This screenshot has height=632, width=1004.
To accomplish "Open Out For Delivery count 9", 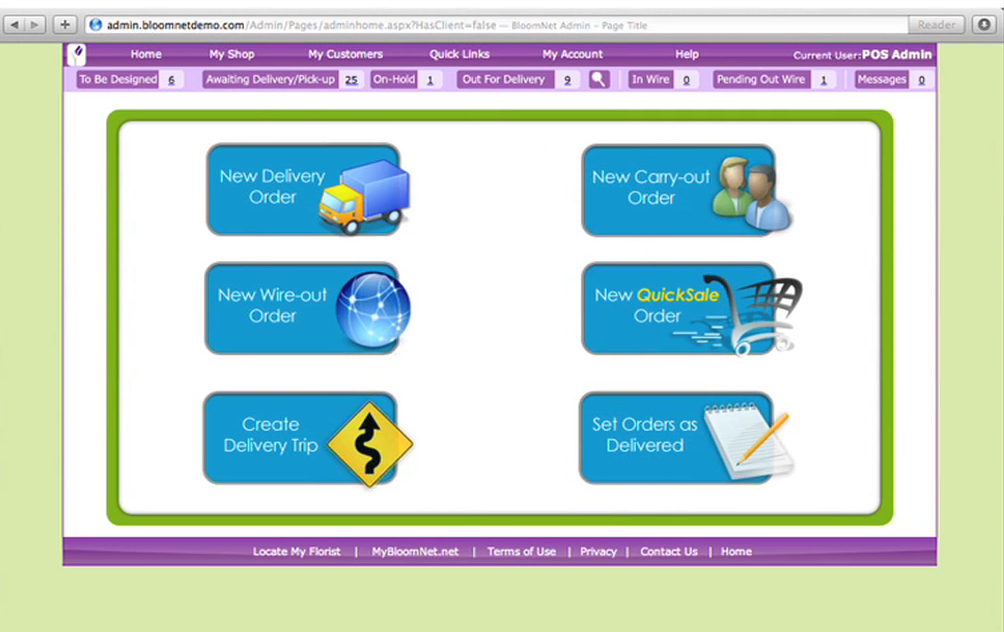I will pyautogui.click(x=567, y=80).
